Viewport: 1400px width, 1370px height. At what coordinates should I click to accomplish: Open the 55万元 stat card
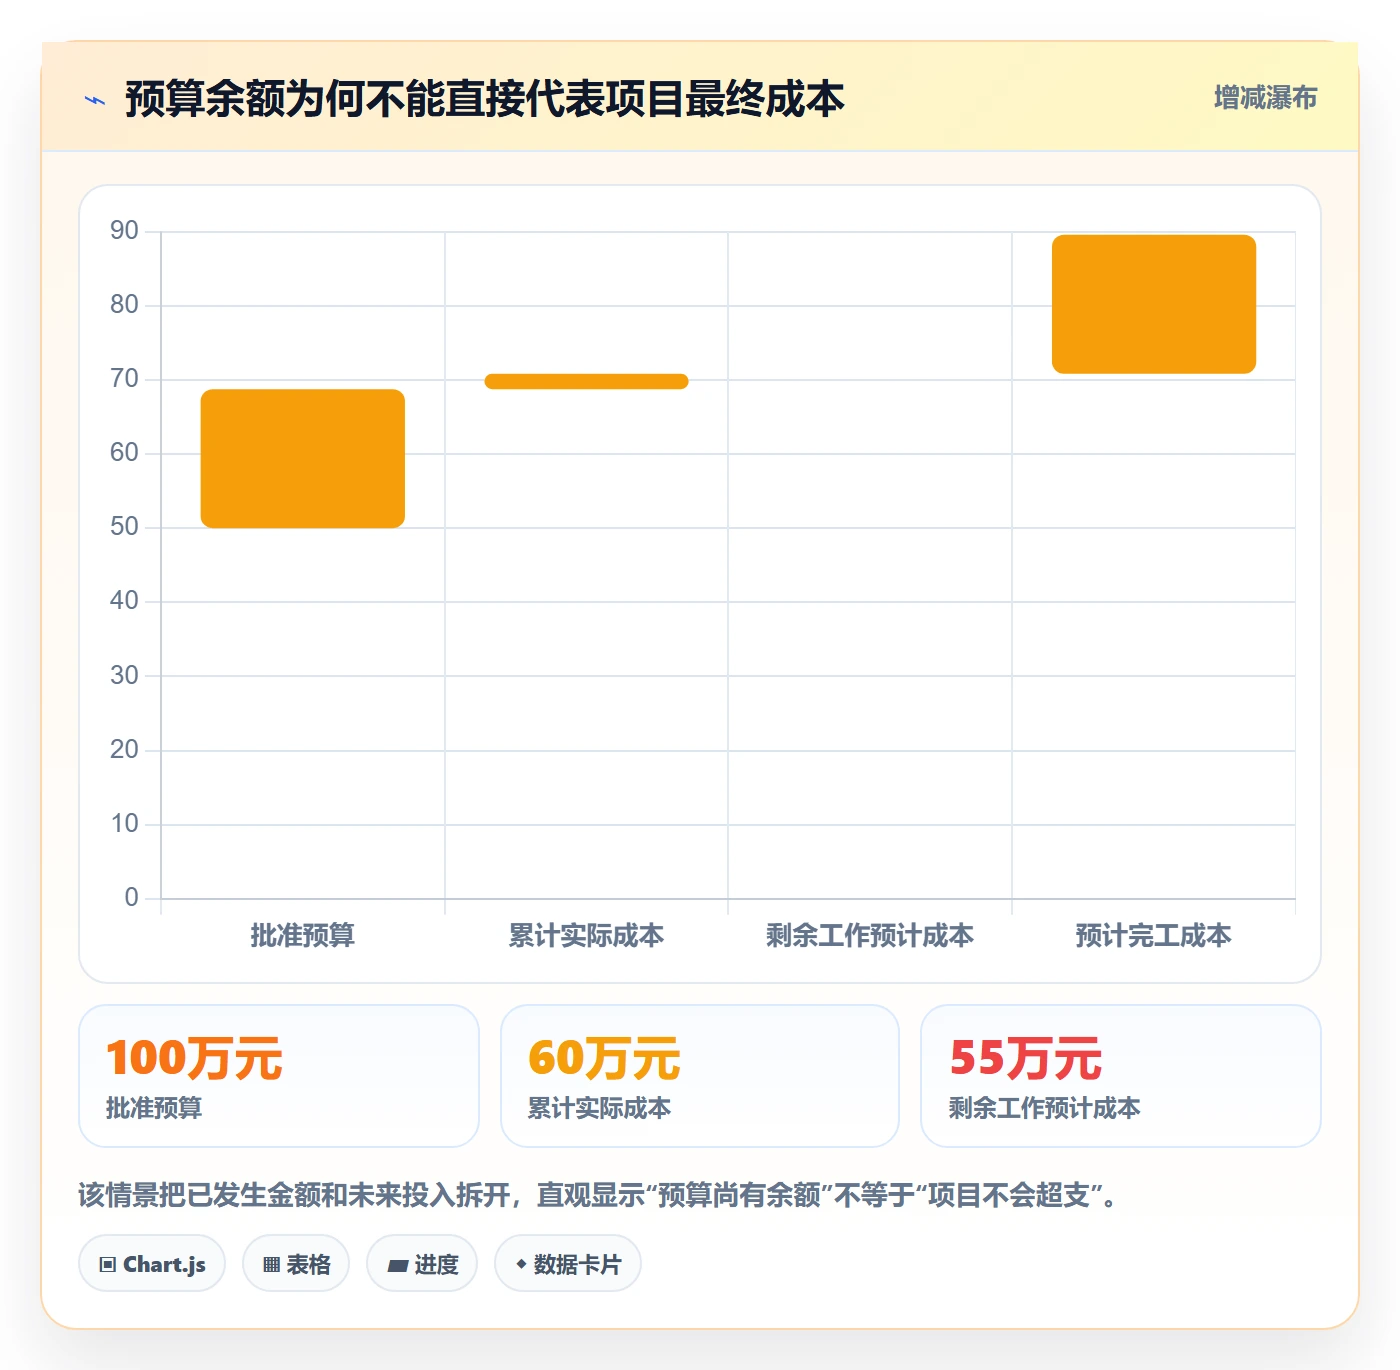pyautogui.click(x=1121, y=1076)
